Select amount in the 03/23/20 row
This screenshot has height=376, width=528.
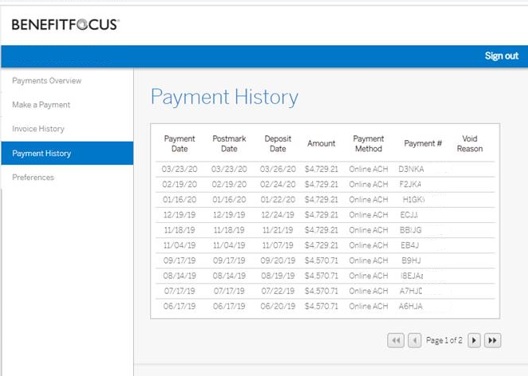(x=321, y=169)
